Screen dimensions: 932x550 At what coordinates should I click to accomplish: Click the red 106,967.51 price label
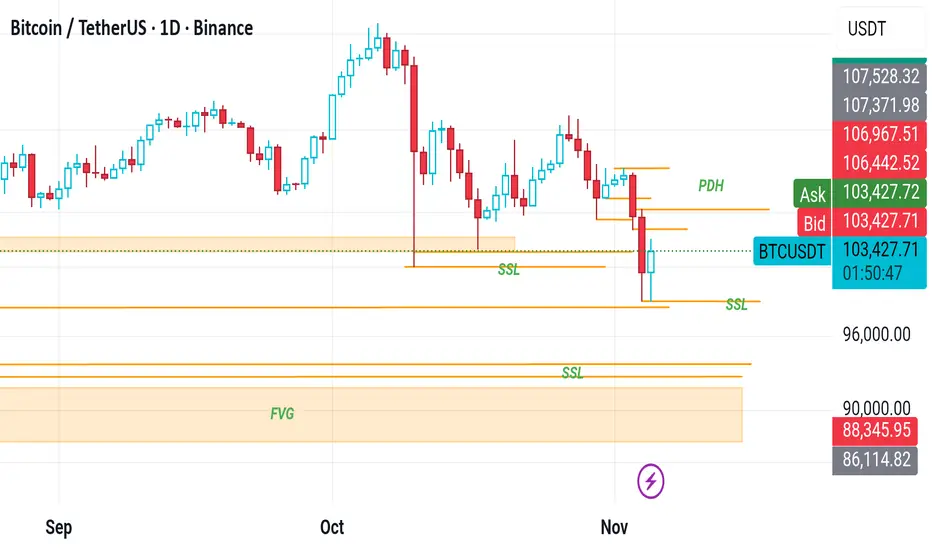tap(879, 134)
